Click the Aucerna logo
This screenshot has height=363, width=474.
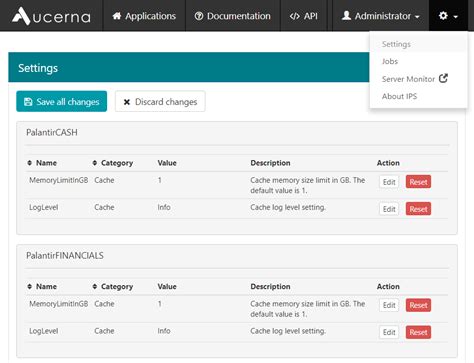pos(51,16)
